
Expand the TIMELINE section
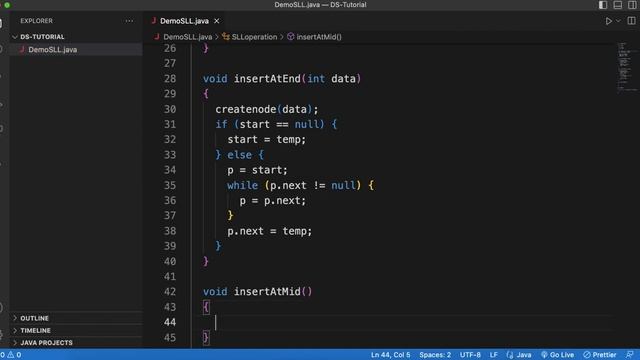35,330
